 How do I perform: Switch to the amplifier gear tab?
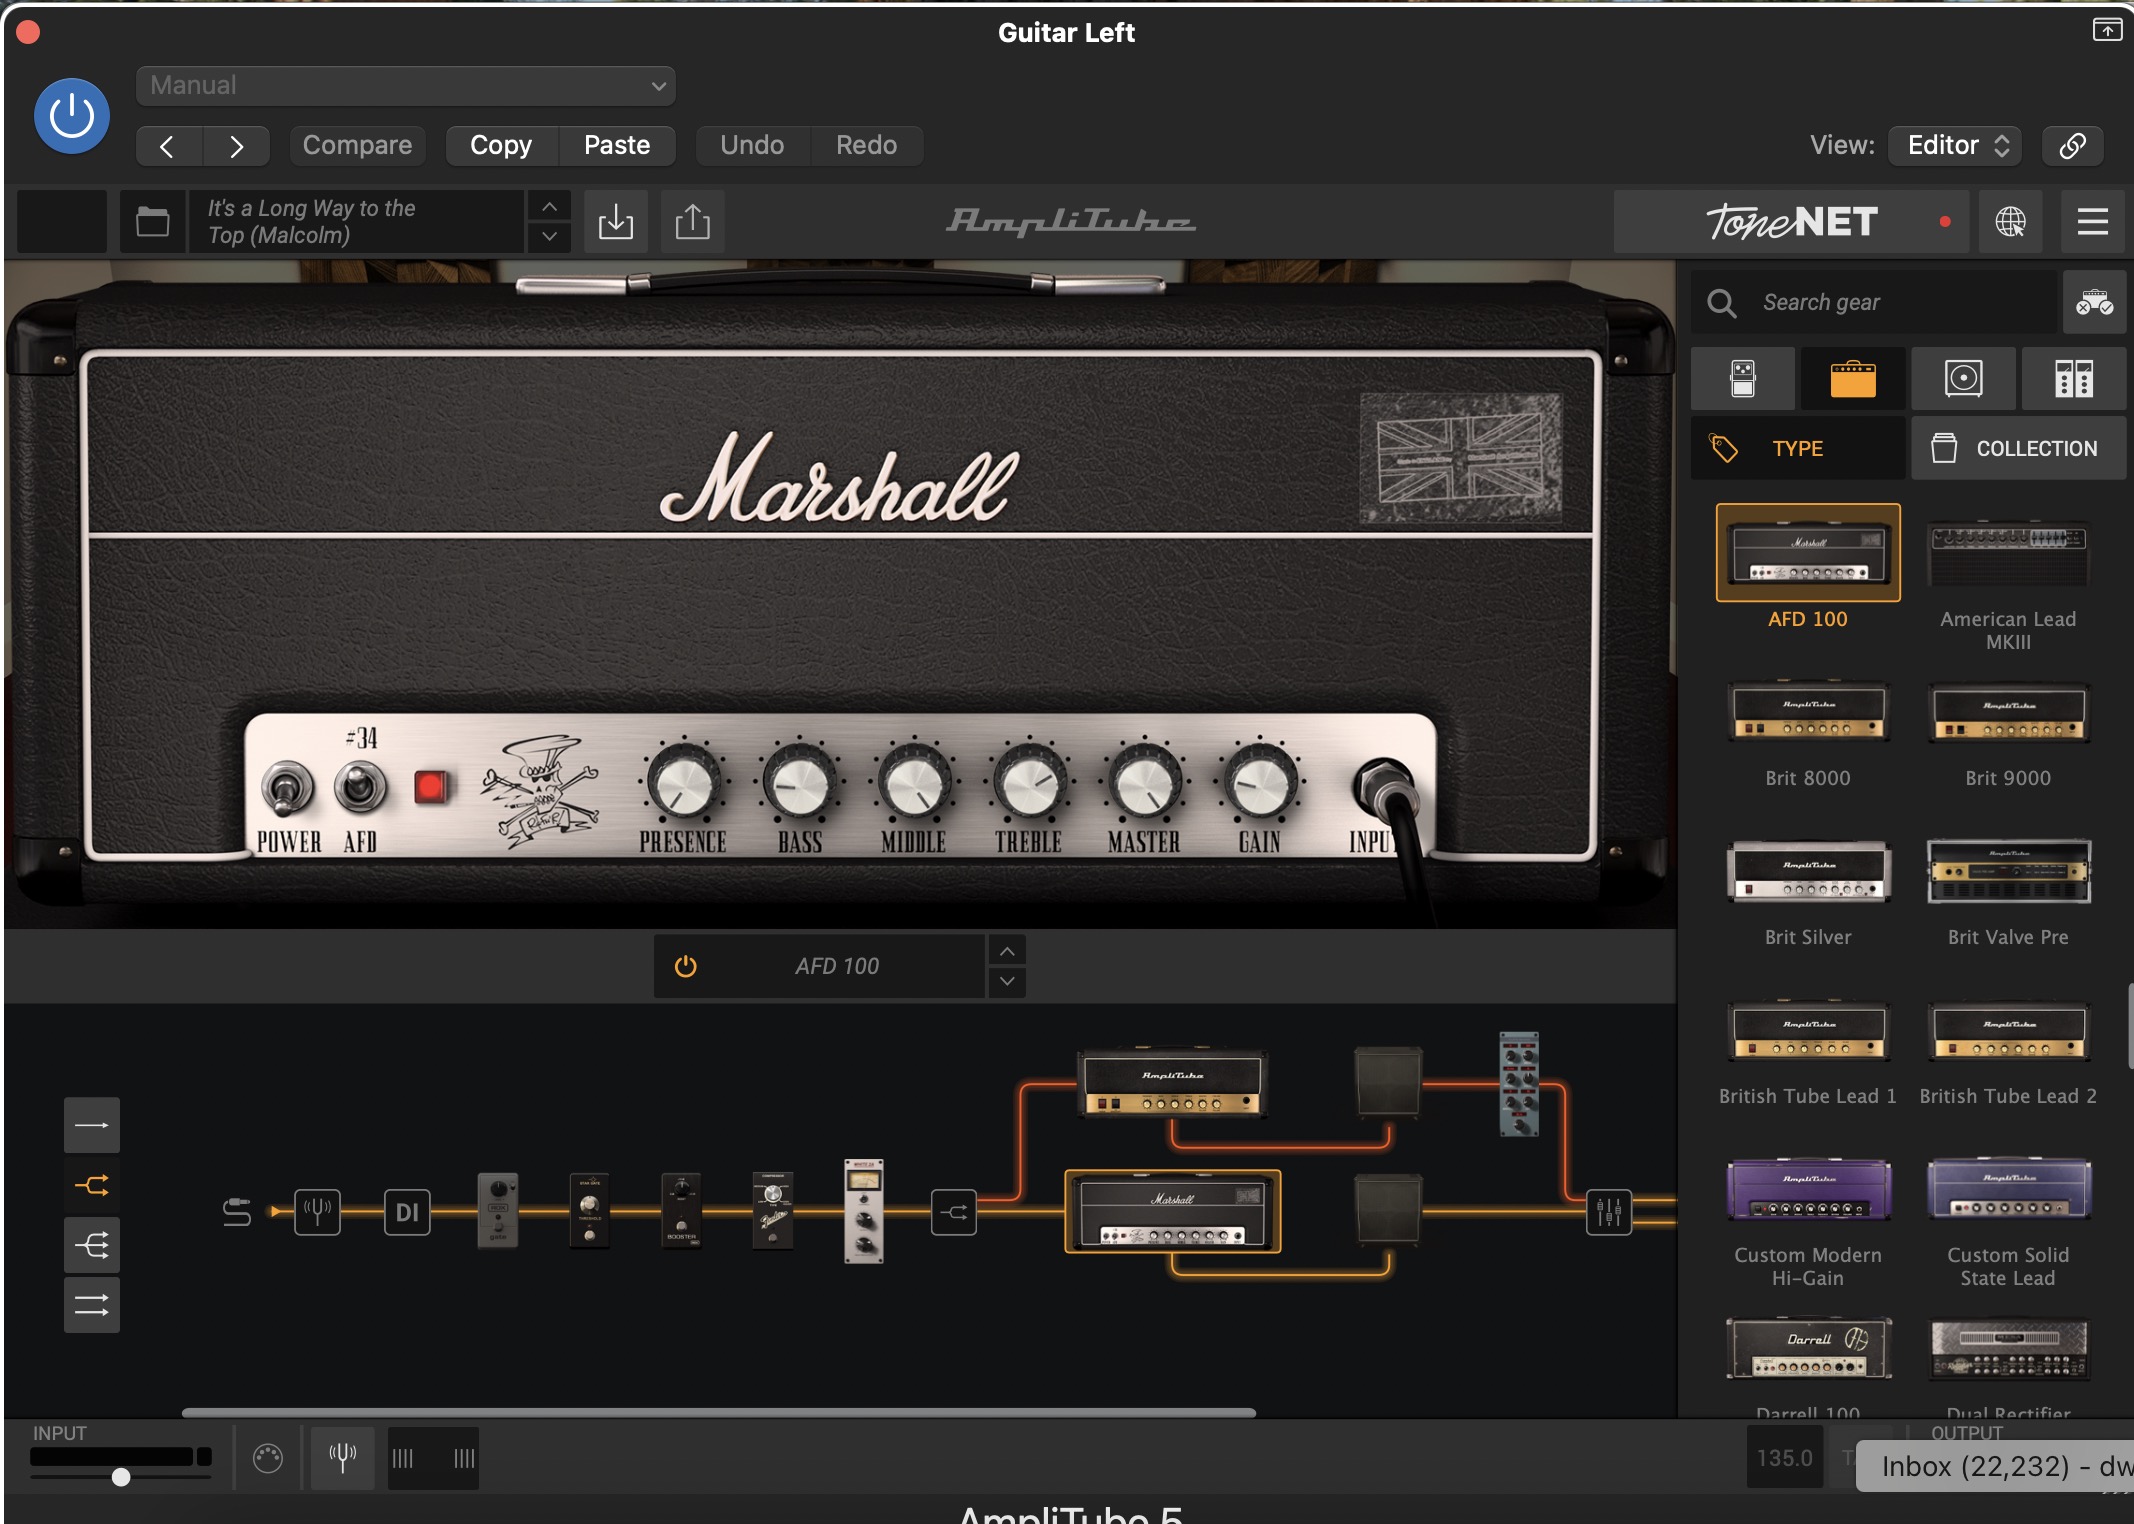(1853, 379)
